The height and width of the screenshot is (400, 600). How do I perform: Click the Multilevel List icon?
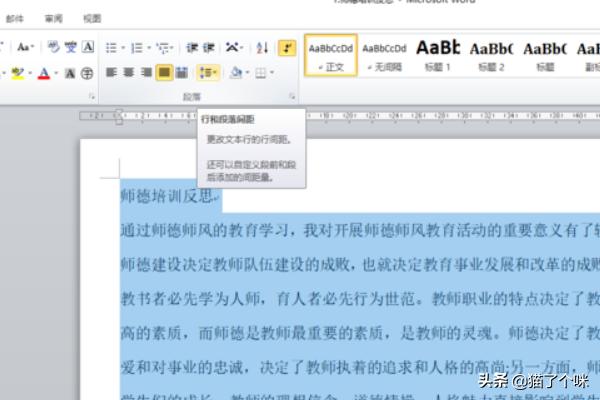coord(163,48)
